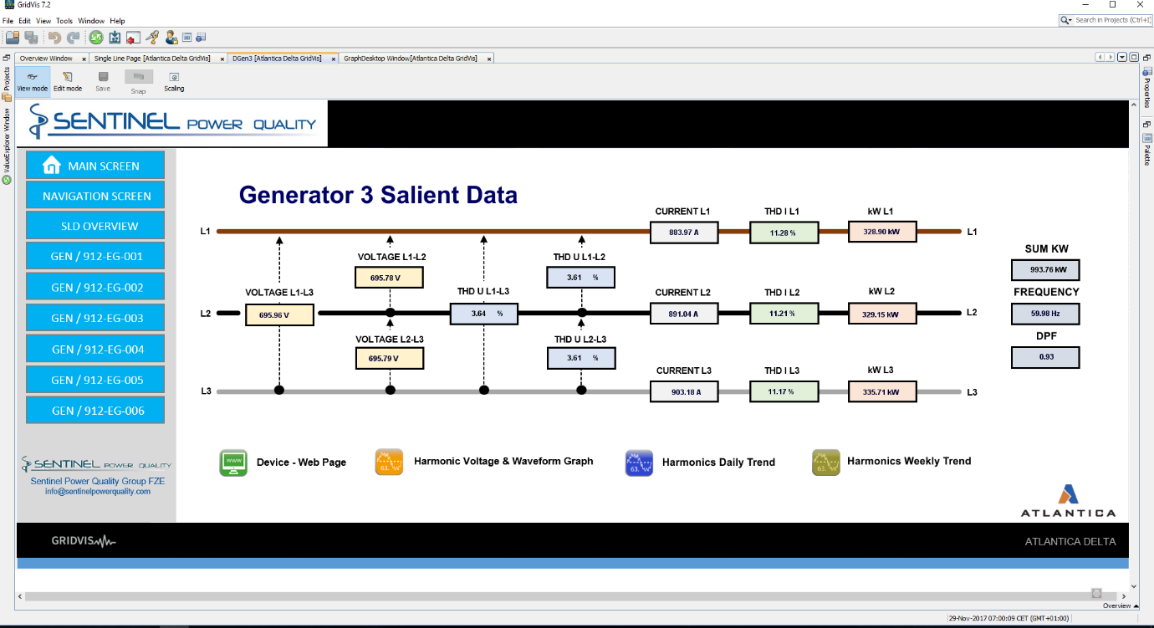Image resolution: width=1154 pixels, height=628 pixels.
Task: Open GEN / 912-EG-001 page
Action: [96, 256]
